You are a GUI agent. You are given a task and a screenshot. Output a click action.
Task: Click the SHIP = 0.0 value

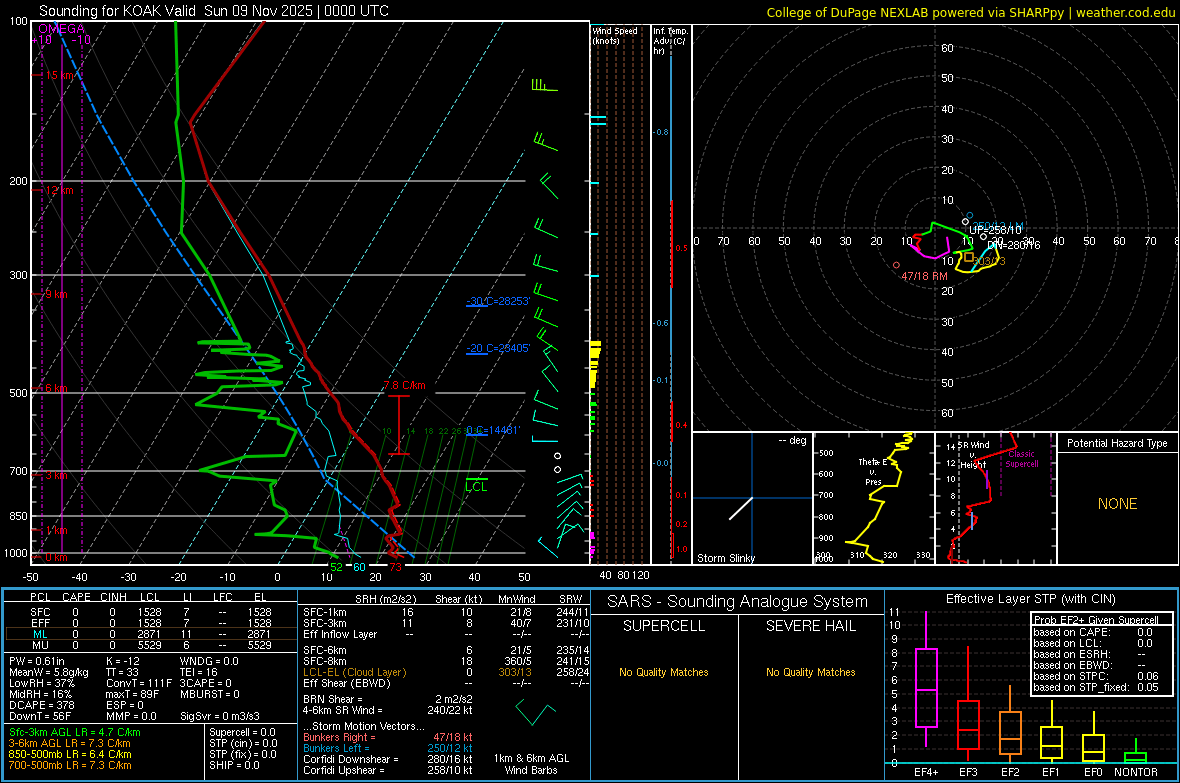[234, 765]
